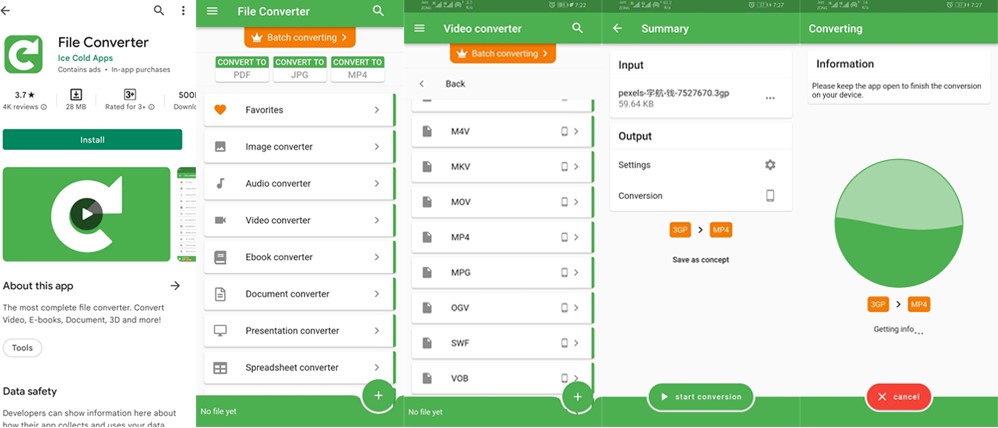Expand MKV row chevron
The width and height of the screenshot is (998, 428).
pos(576,167)
